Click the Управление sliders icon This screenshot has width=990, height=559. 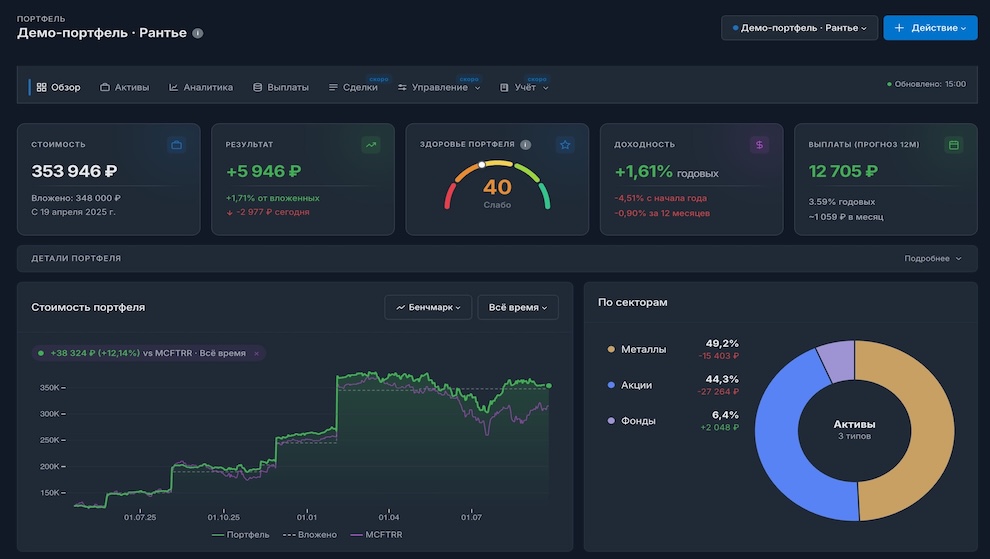402,87
